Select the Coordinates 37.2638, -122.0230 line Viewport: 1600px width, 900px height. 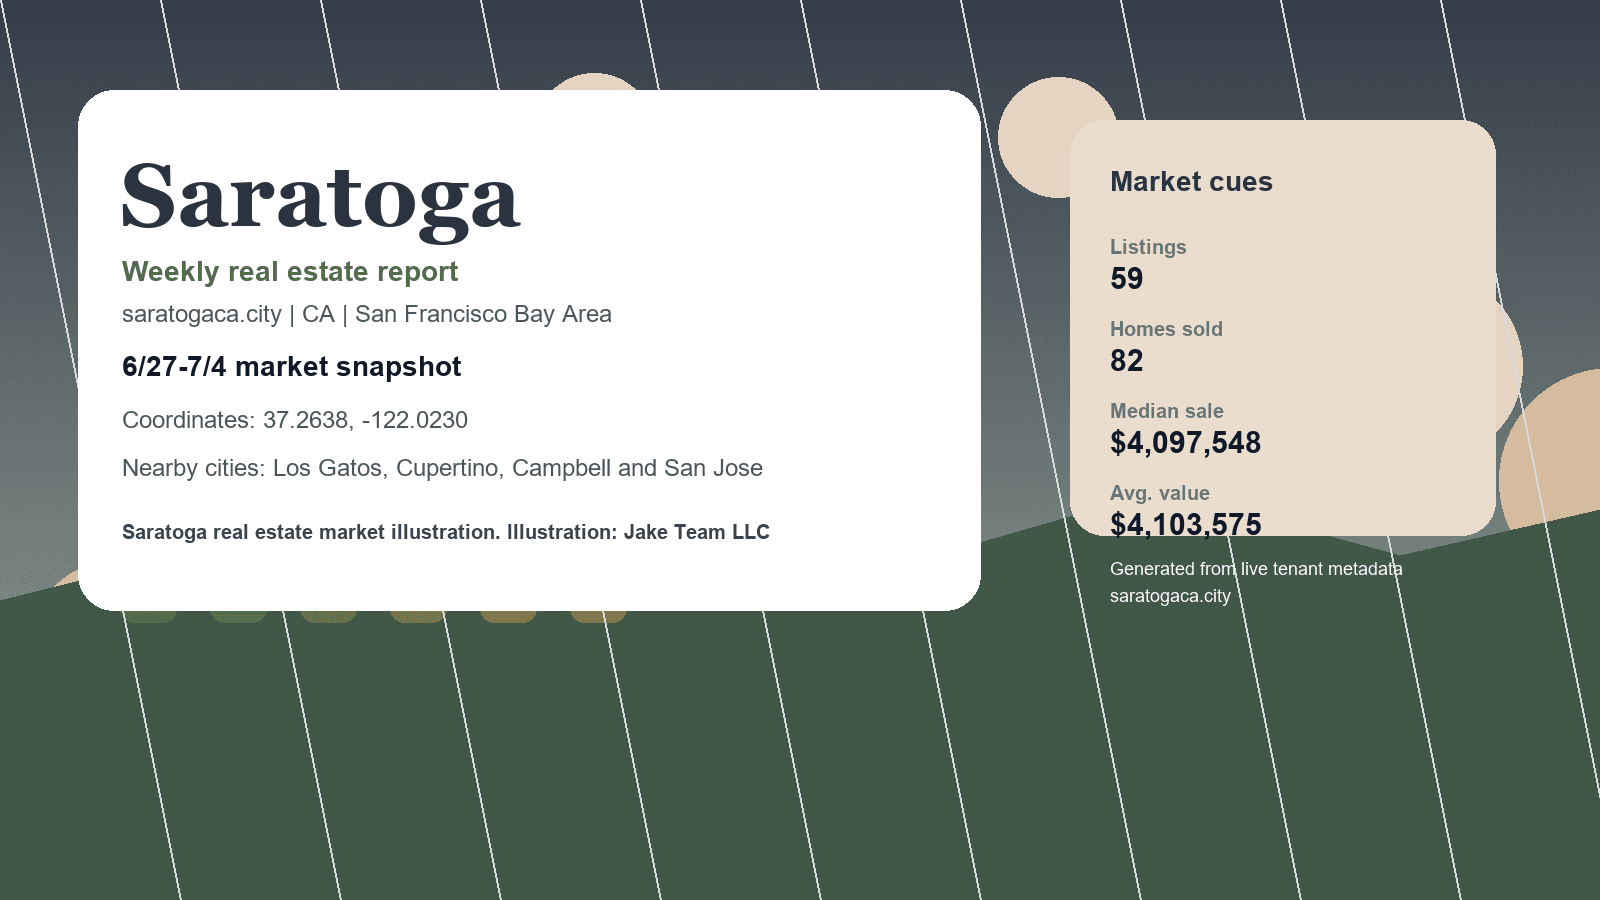pos(295,420)
